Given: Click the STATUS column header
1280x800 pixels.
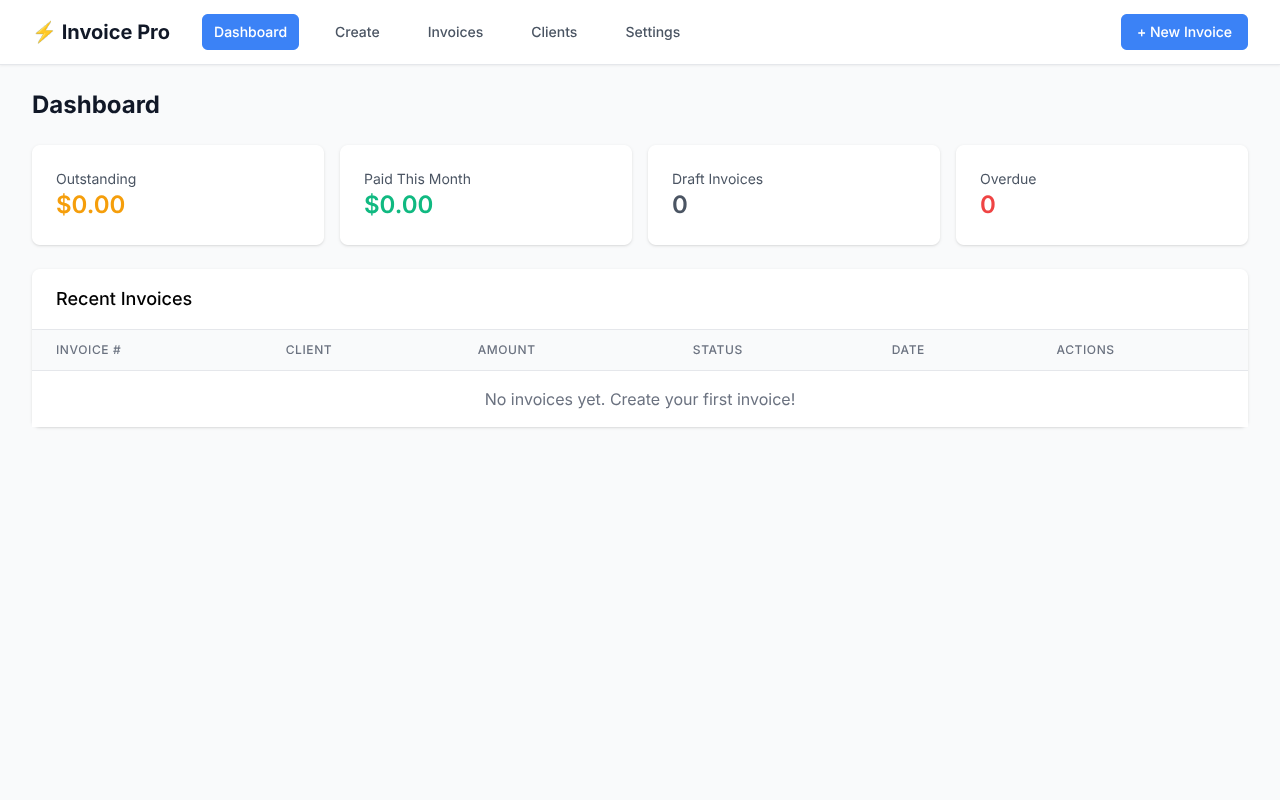Looking at the screenshot, I should point(717,350).
